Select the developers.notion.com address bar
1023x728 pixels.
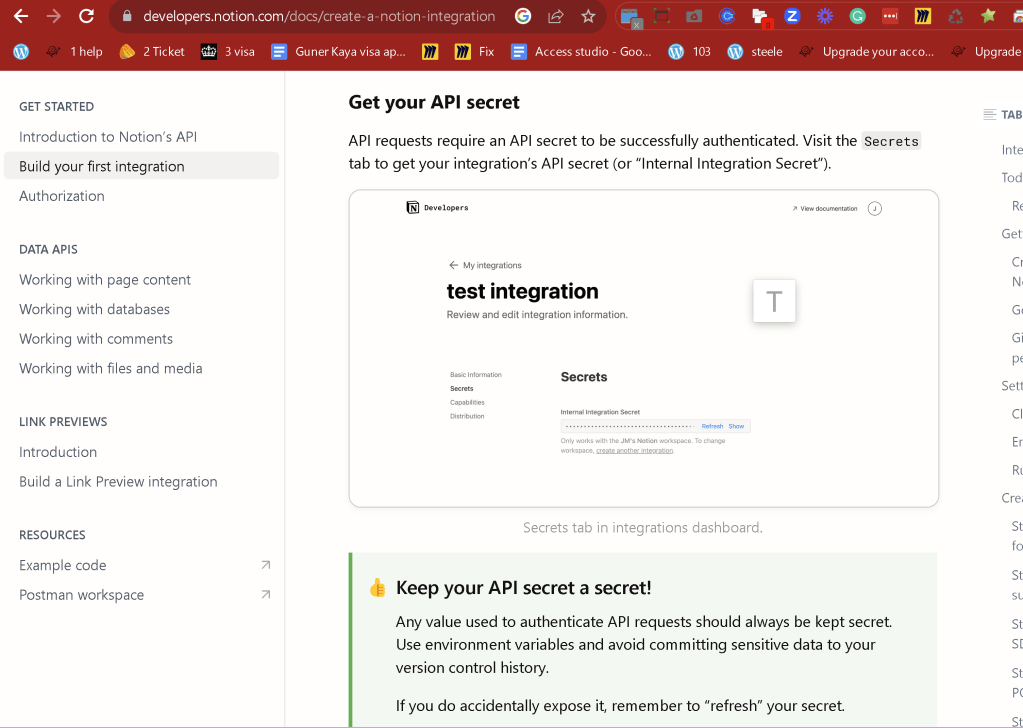tap(319, 16)
